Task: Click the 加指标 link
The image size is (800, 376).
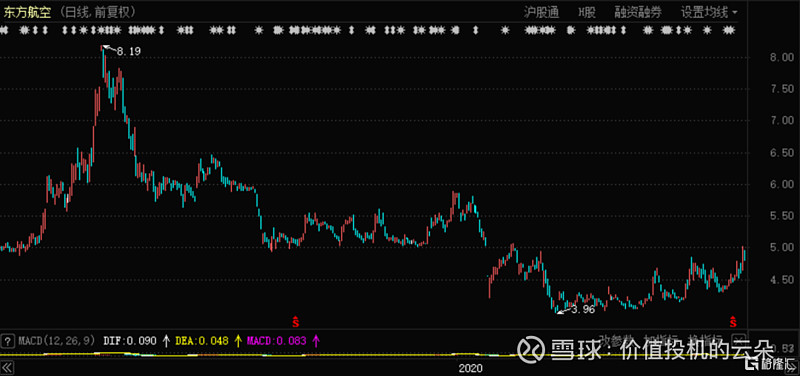Action: (661, 340)
